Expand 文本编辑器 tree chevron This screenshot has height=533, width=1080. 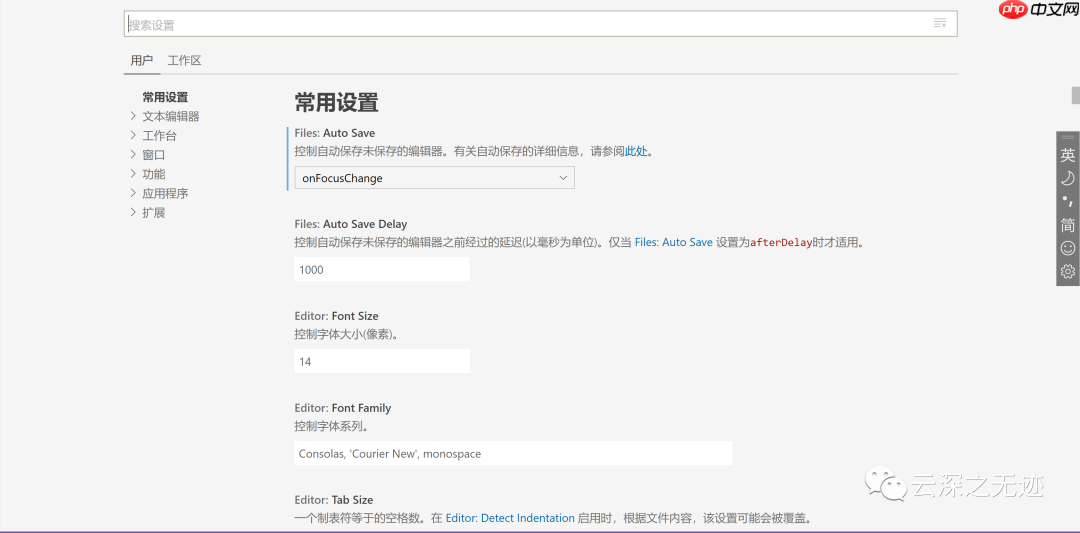[x=133, y=116]
